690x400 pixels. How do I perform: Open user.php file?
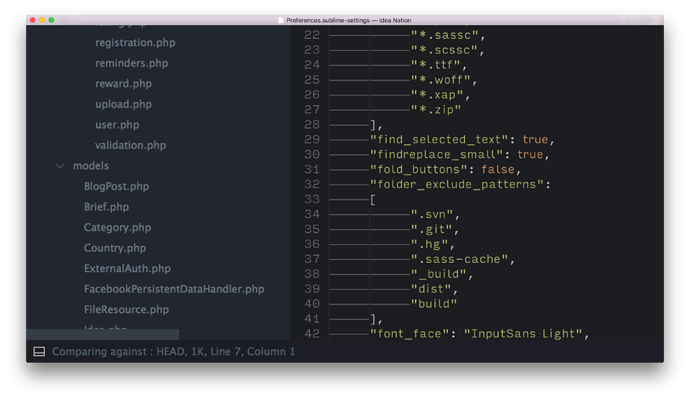pos(116,125)
